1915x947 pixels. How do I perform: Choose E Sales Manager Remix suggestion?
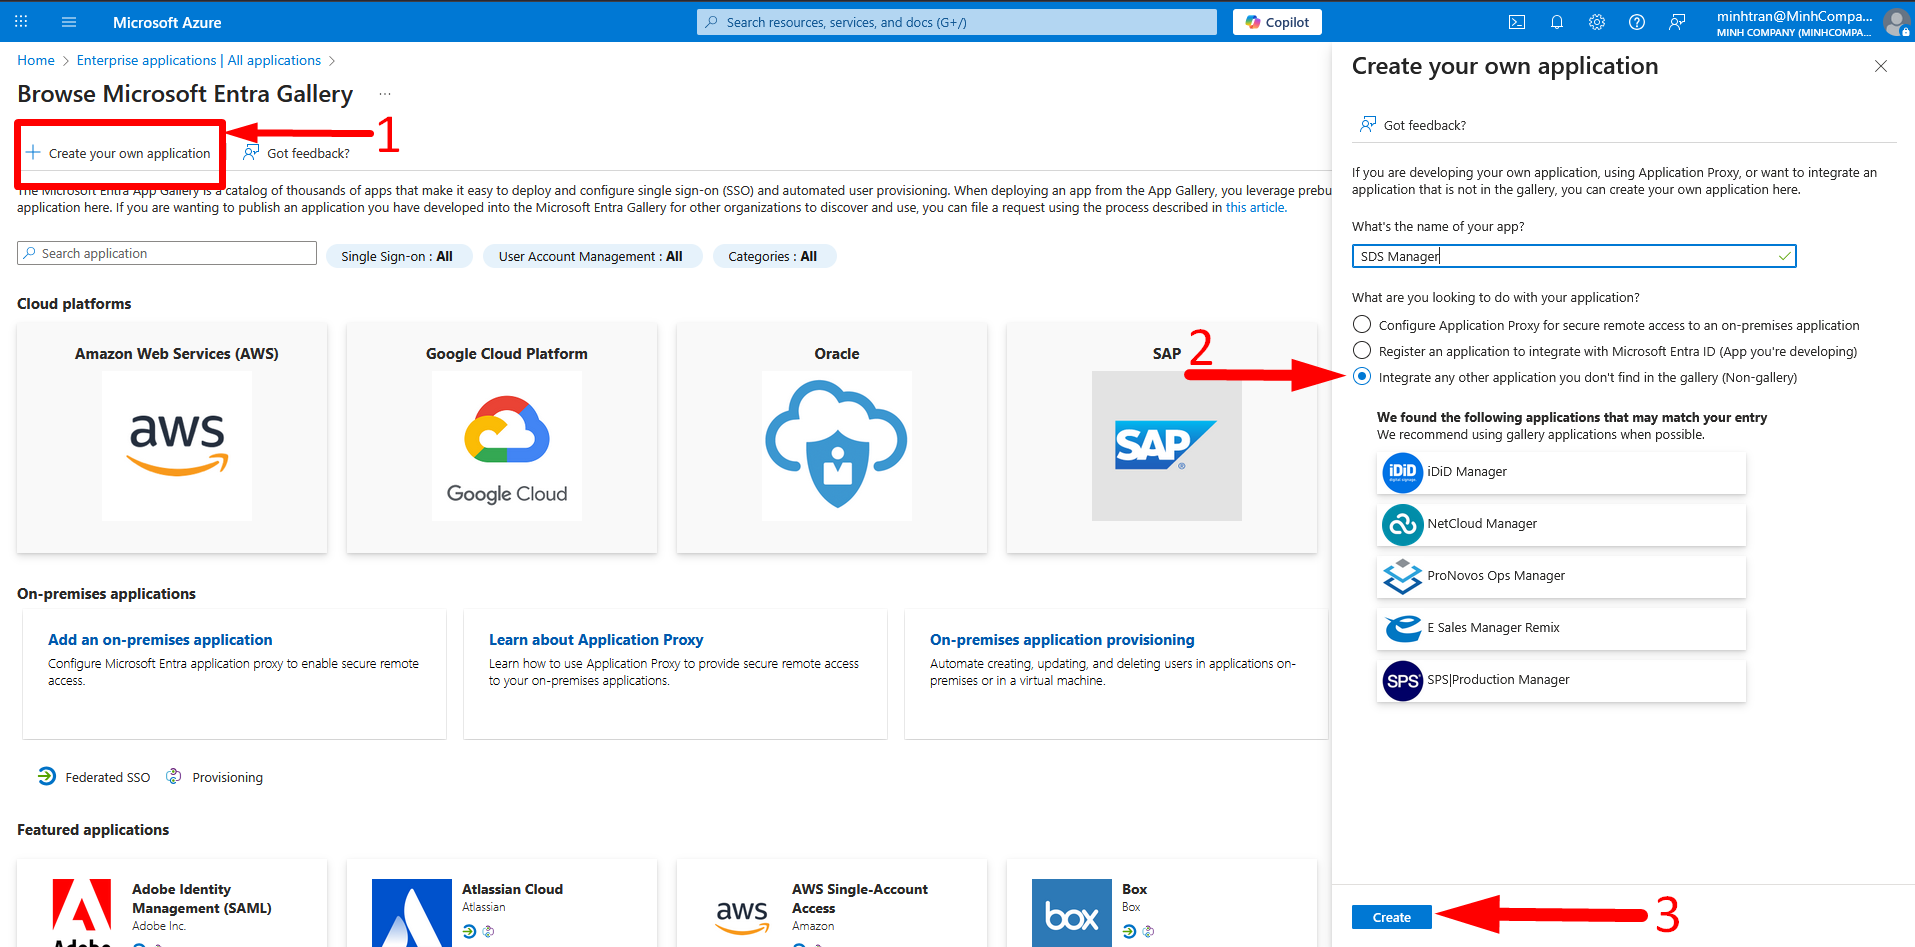(1561, 628)
